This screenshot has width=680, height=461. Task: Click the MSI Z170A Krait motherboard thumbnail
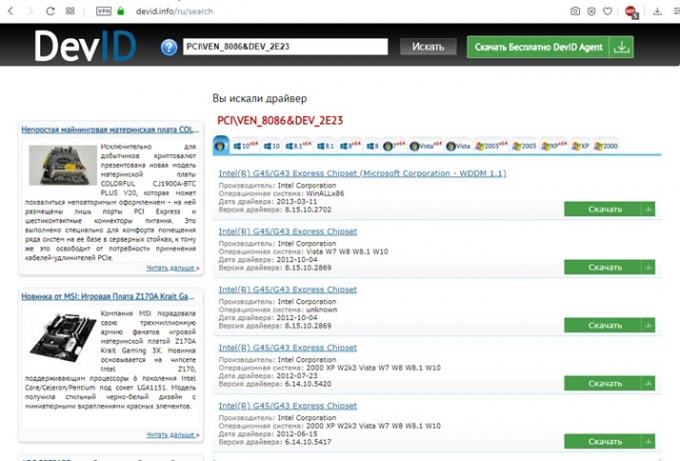63,338
